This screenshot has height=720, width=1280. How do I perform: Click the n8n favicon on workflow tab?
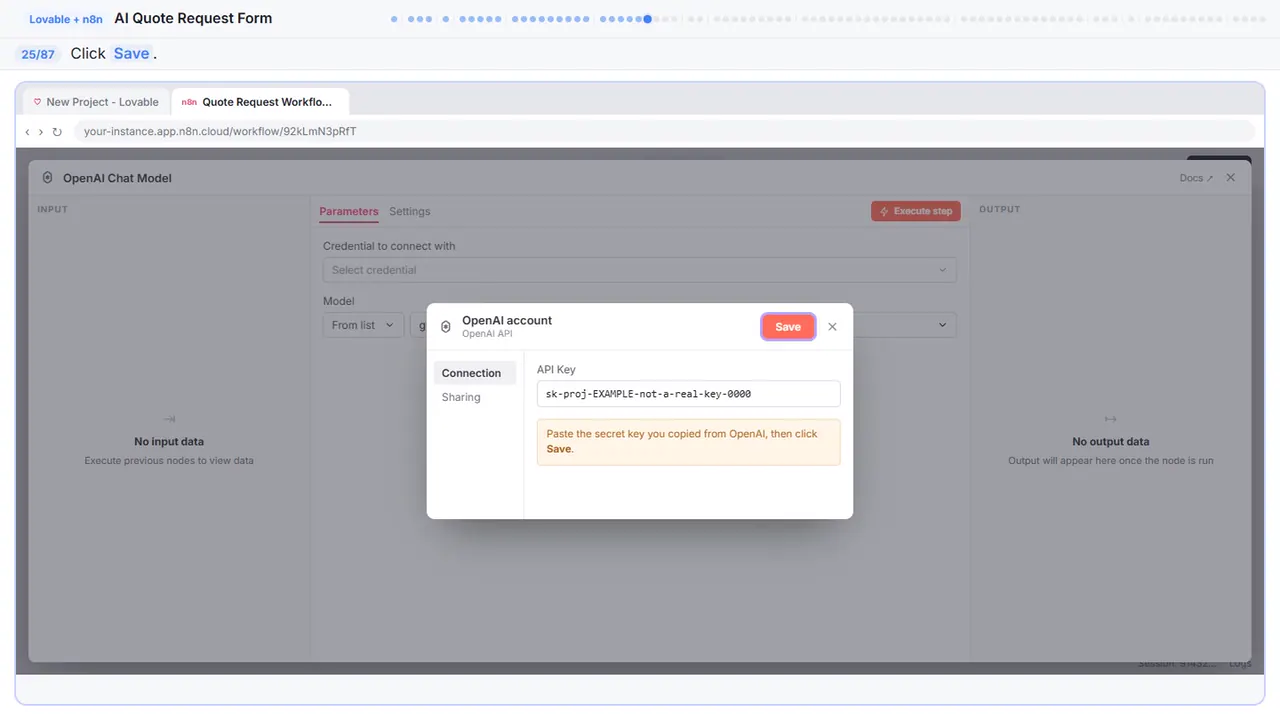189,102
